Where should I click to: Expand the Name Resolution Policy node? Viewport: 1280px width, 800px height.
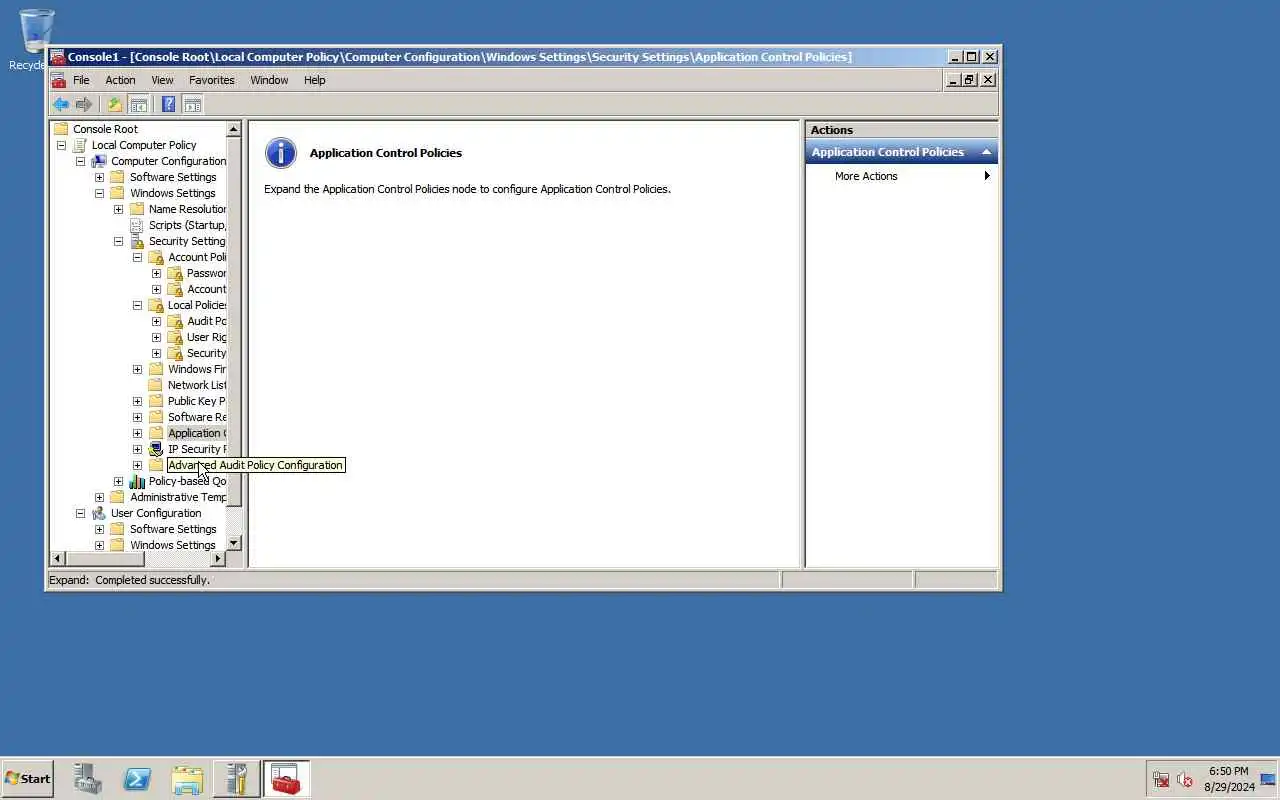[x=118, y=209]
